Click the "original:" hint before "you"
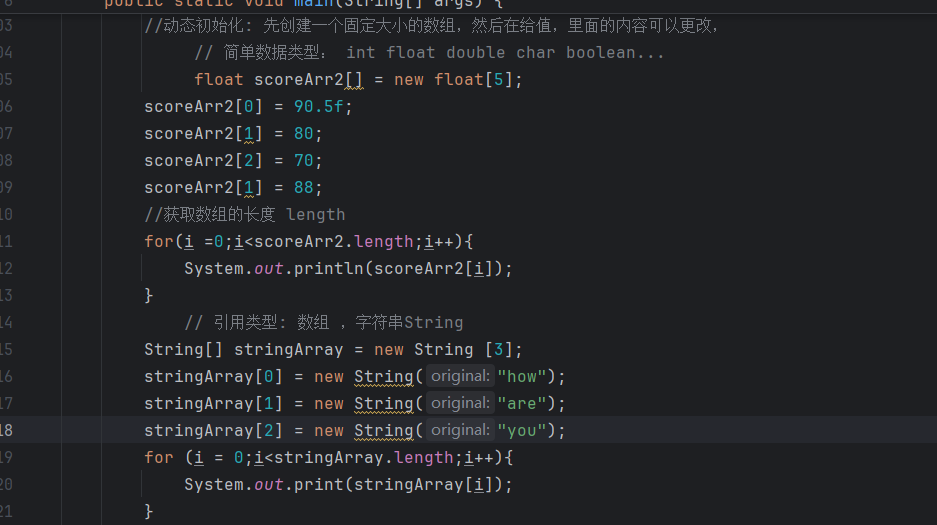The height and width of the screenshot is (525, 937). coord(460,431)
